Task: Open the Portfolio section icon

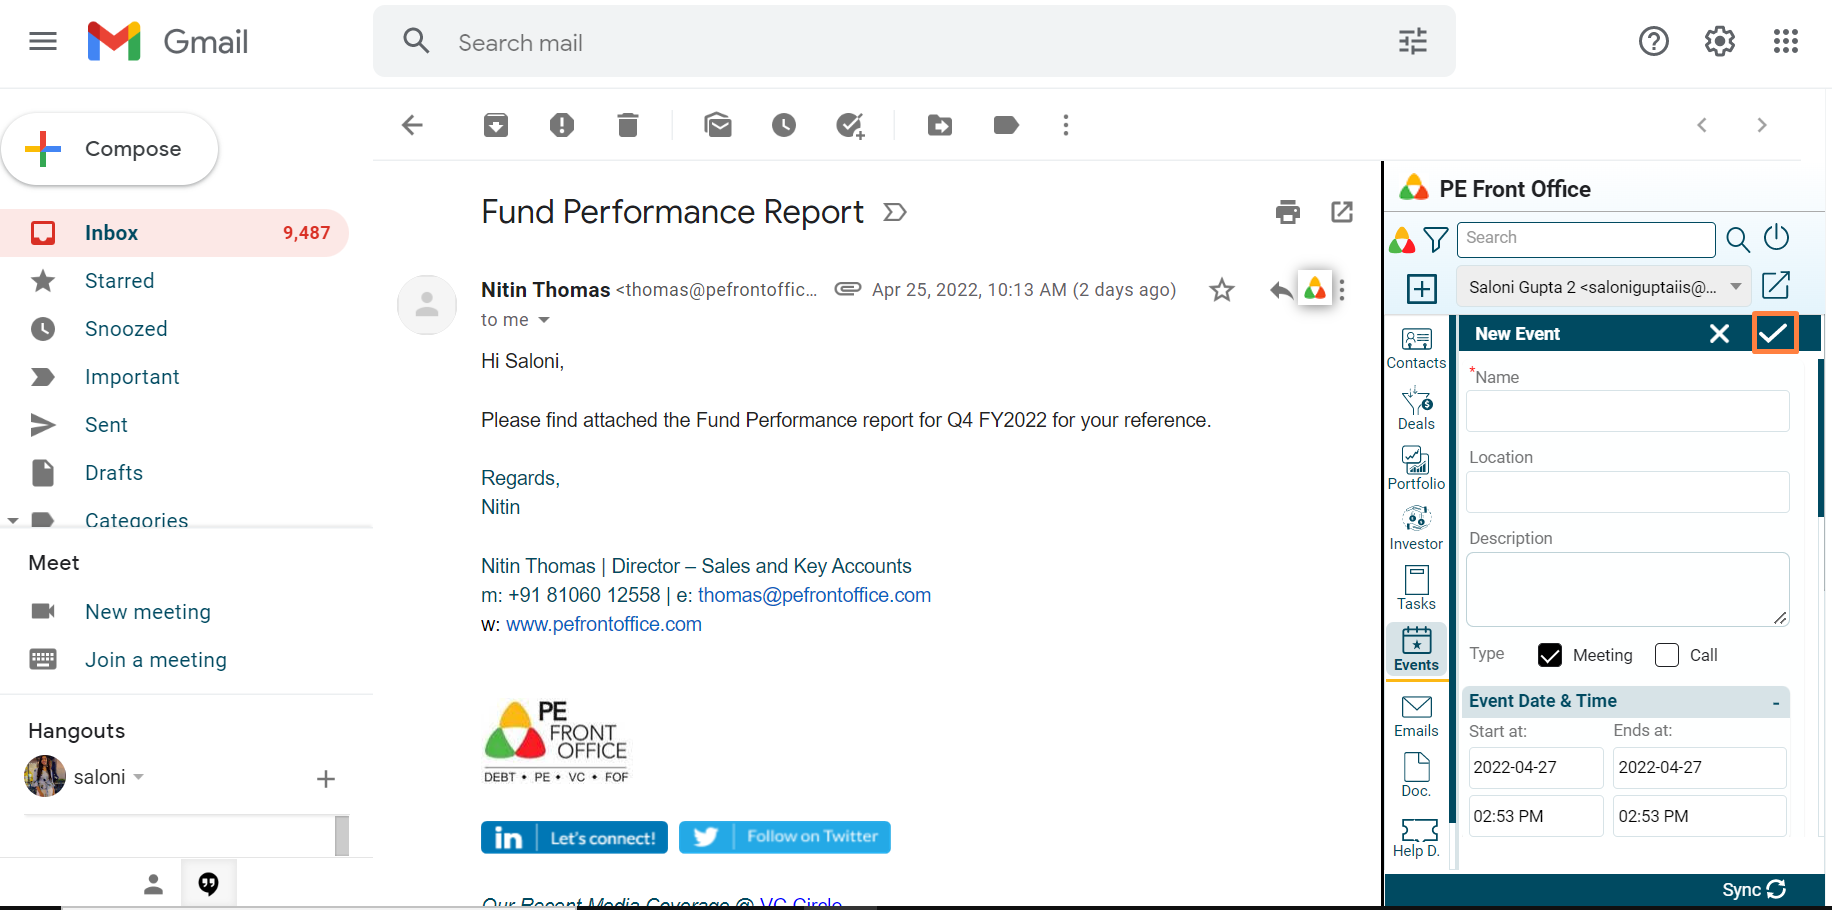Action: [1416, 467]
